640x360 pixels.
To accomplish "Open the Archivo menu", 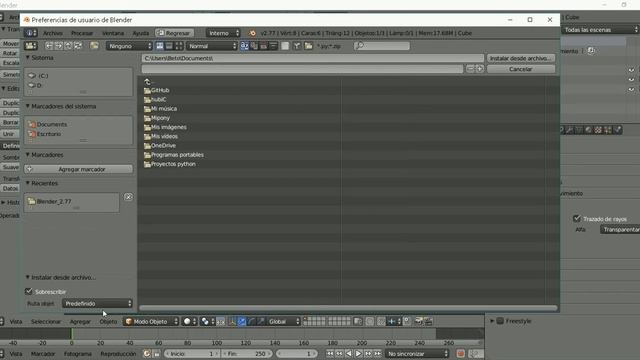I will click(53, 33).
